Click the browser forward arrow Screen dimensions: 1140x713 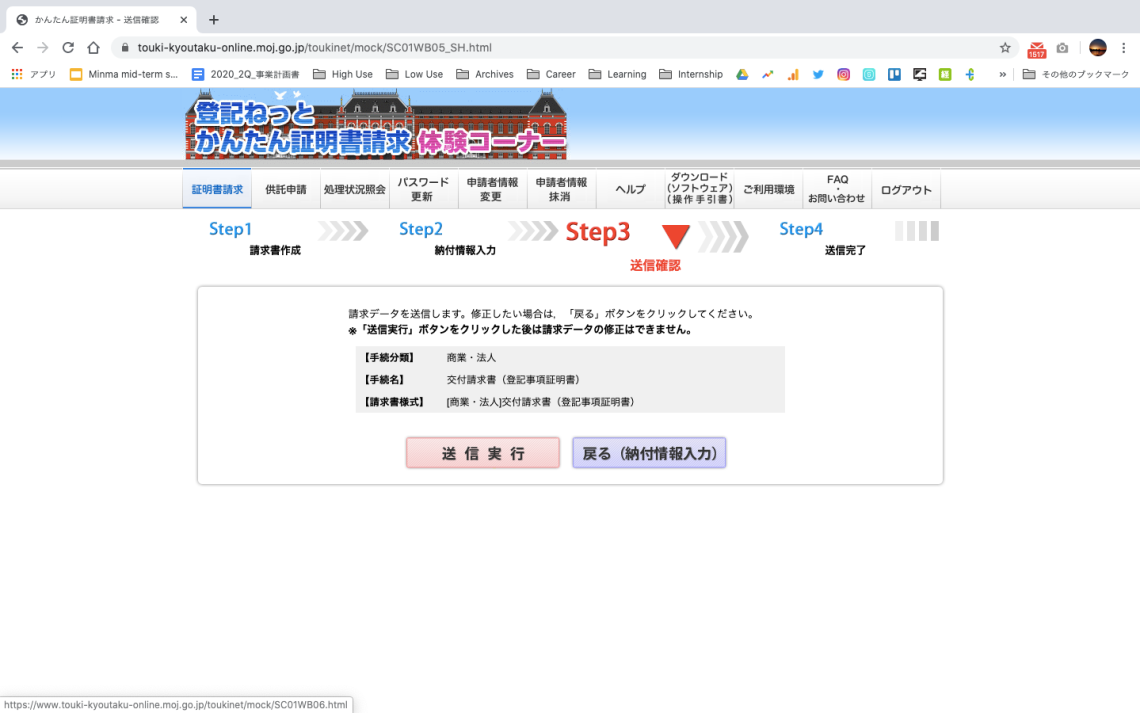43,47
